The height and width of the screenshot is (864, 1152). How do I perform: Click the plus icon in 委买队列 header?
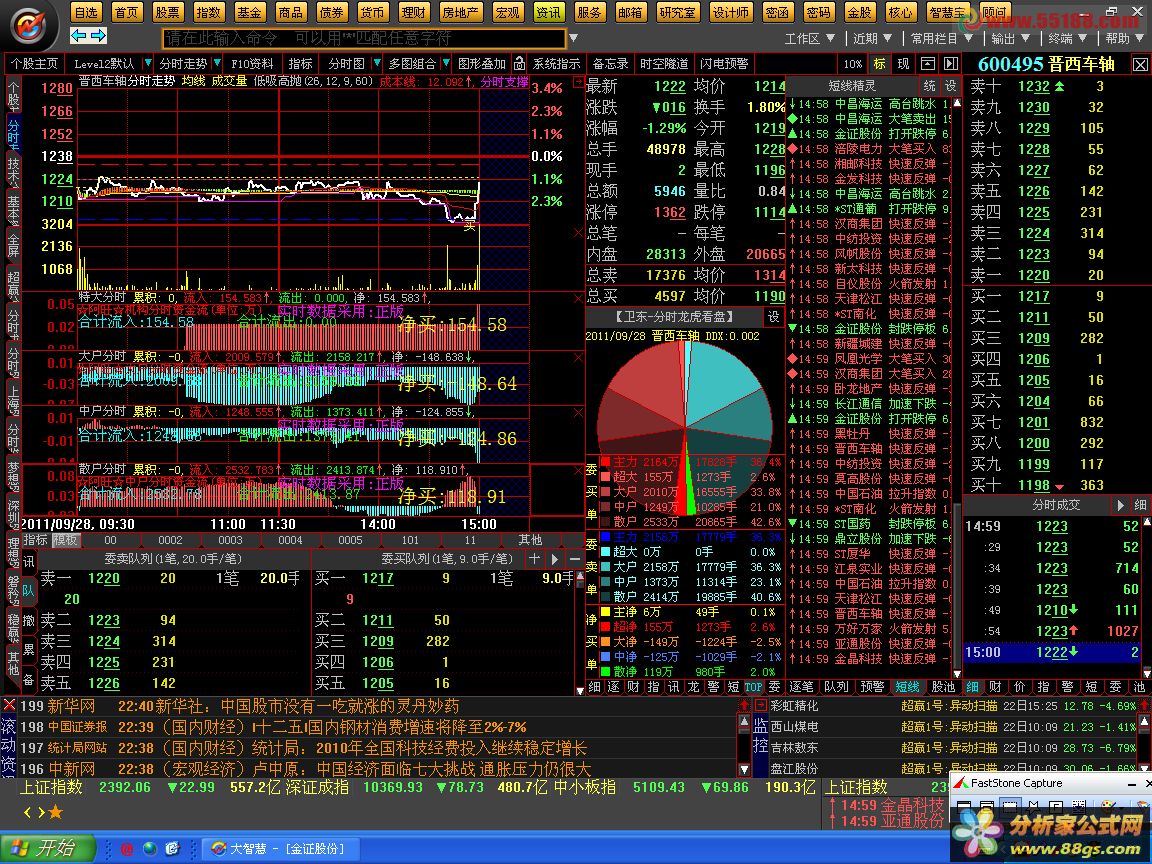[x=534, y=559]
